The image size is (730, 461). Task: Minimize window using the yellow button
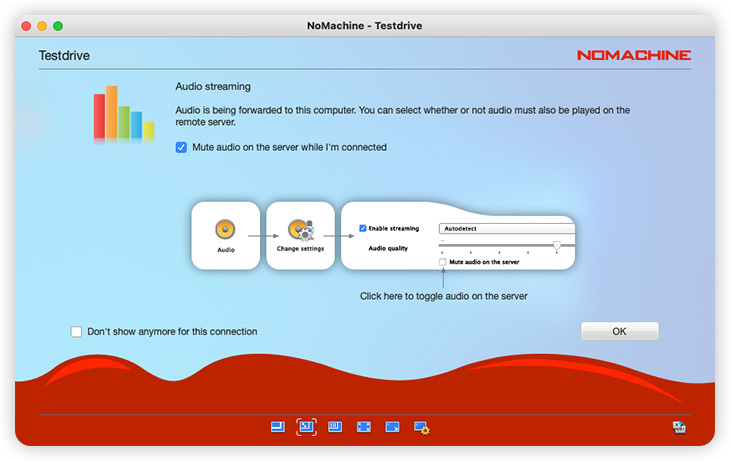click(42, 25)
